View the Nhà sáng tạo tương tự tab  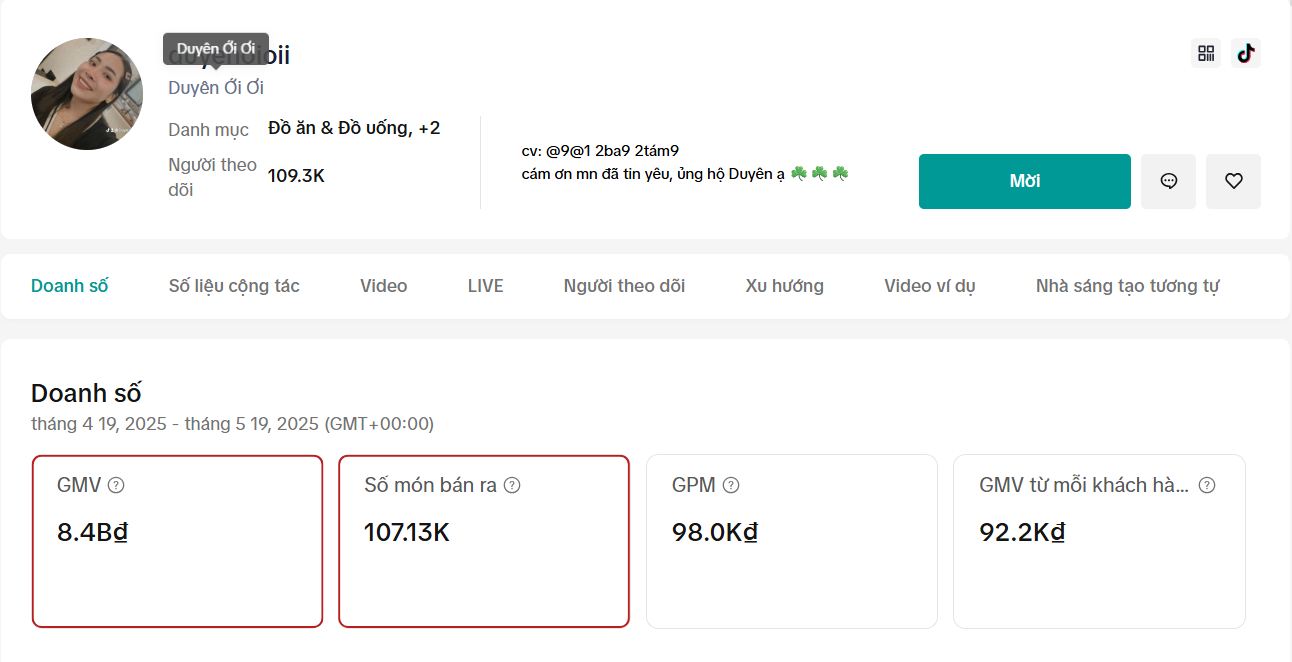(x=1127, y=286)
